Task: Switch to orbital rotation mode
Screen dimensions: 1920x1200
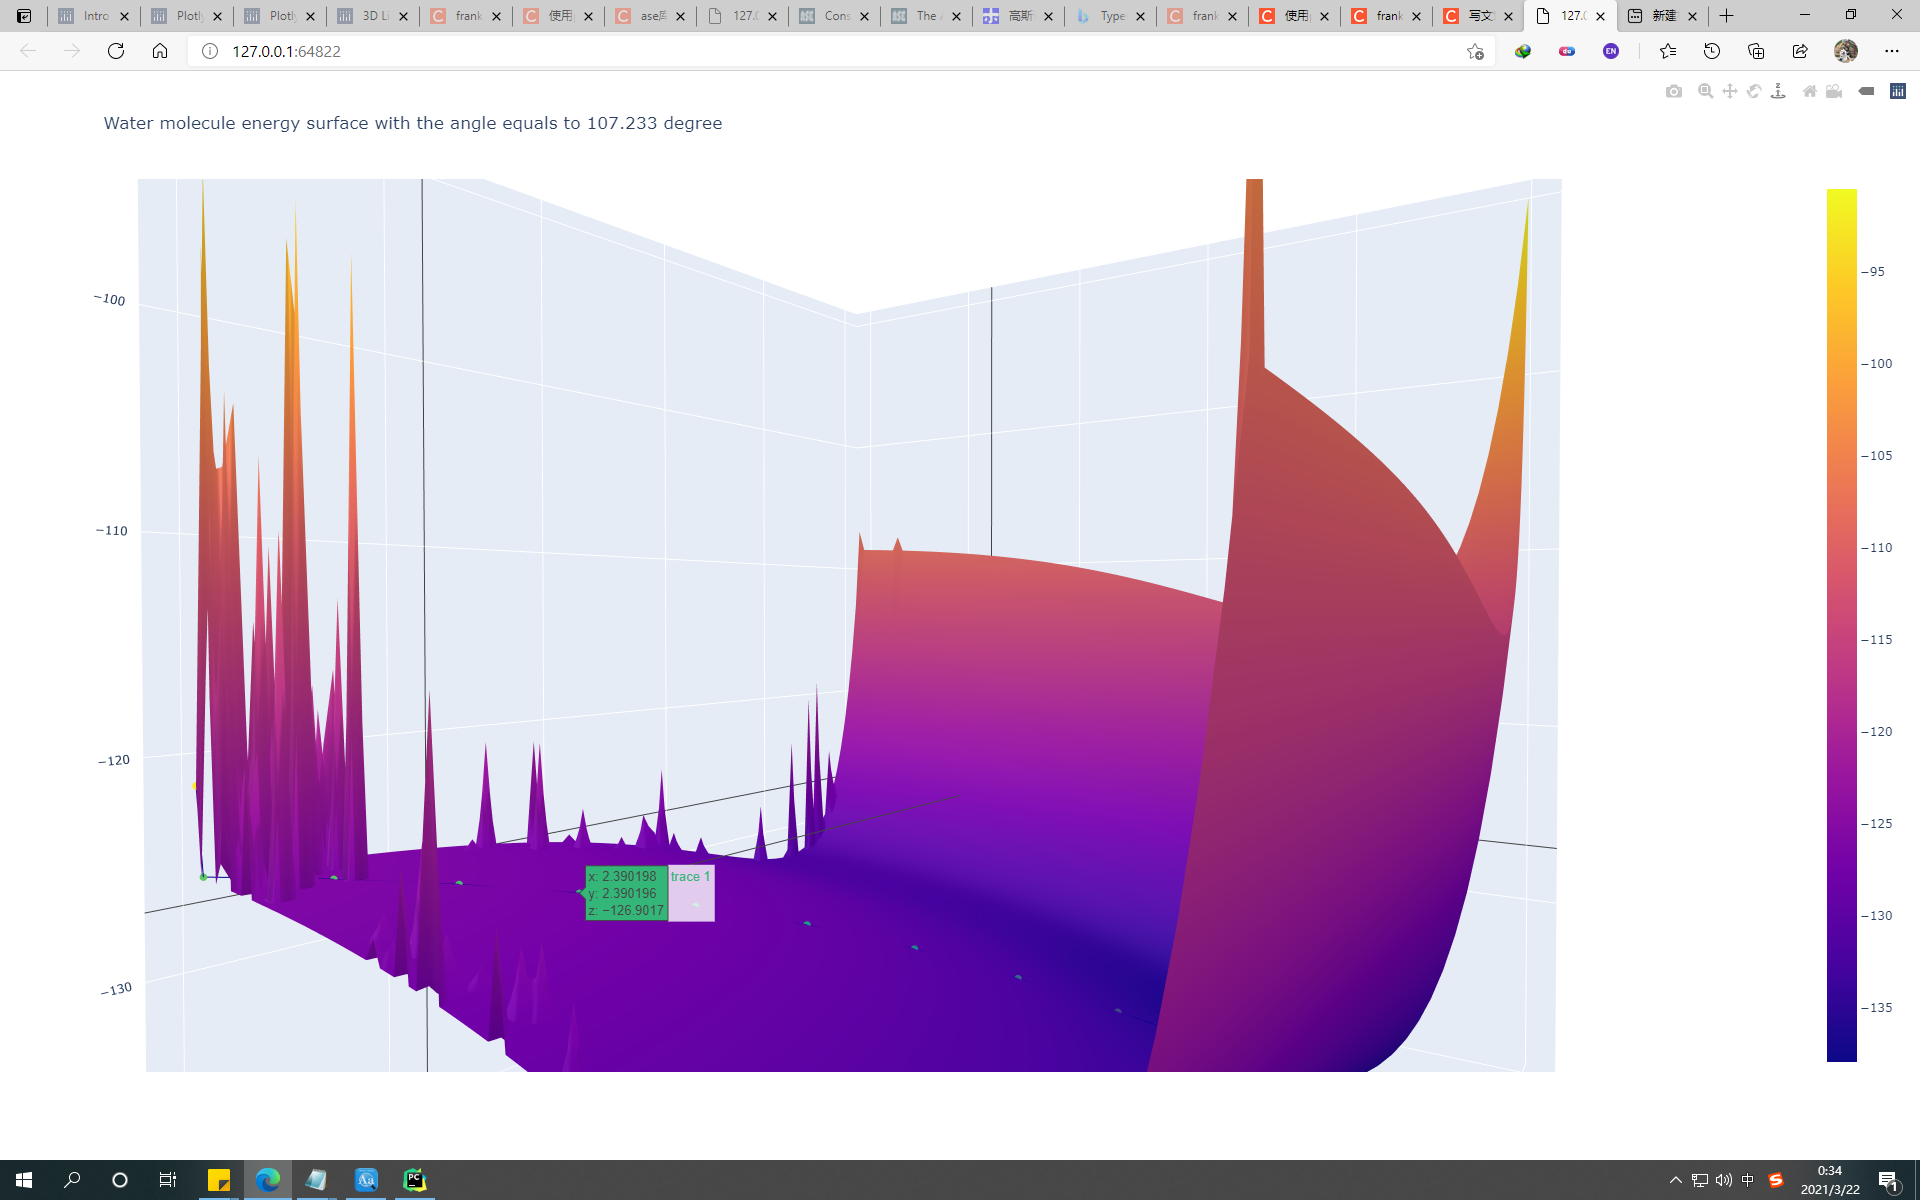Action: click(1753, 91)
